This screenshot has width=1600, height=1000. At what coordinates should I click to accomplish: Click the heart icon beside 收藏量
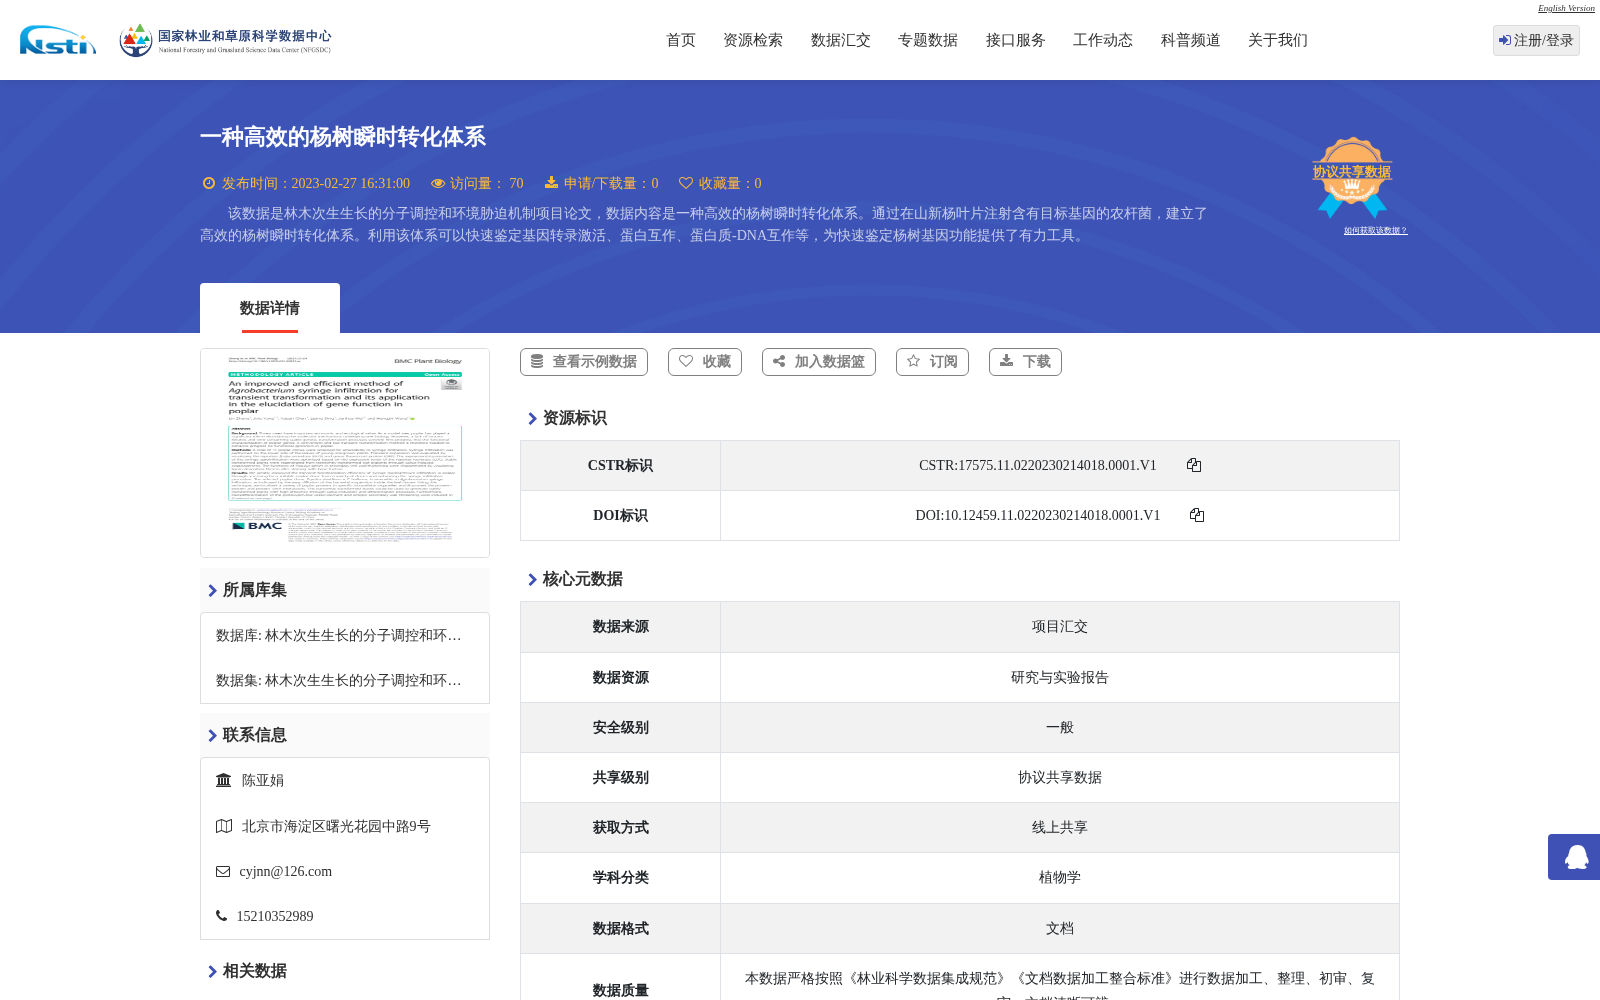tap(686, 183)
